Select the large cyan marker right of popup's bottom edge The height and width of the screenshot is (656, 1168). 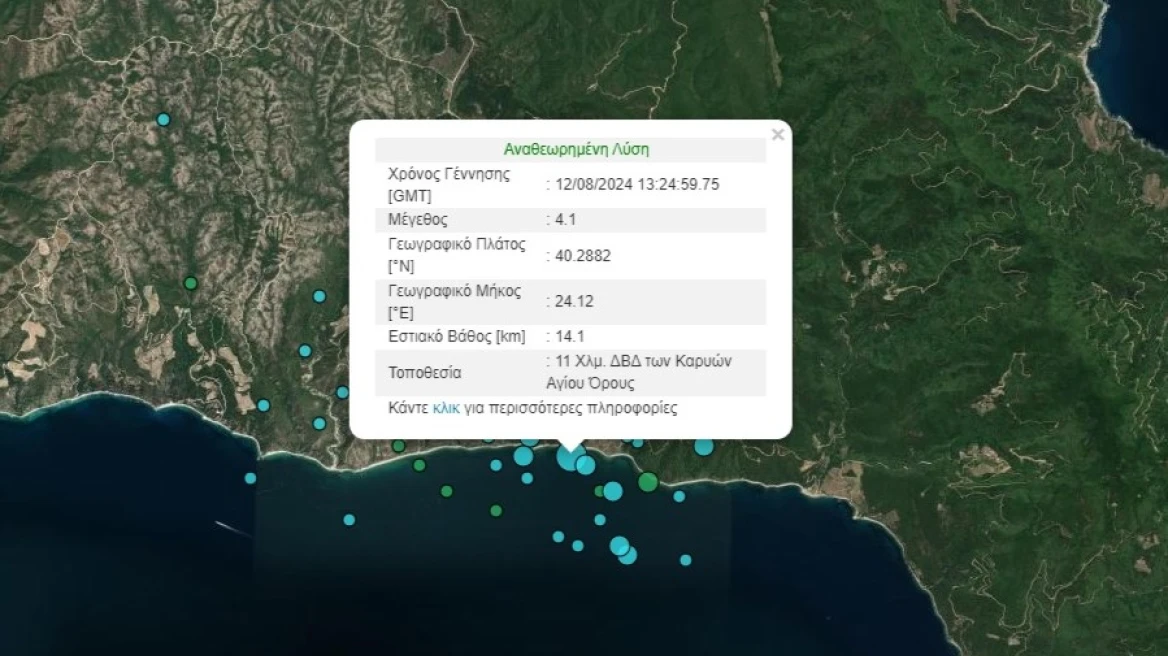point(704,446)
